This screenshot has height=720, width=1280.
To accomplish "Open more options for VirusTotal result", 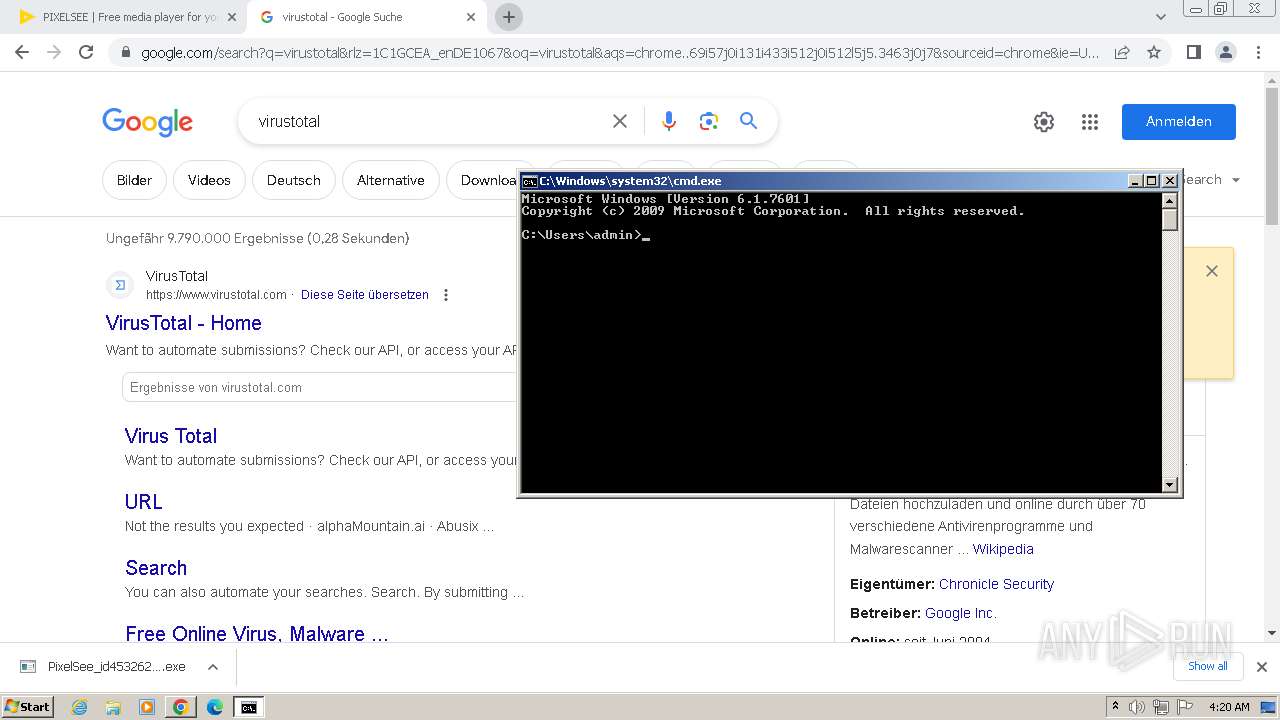I will [x=446, y=295].
